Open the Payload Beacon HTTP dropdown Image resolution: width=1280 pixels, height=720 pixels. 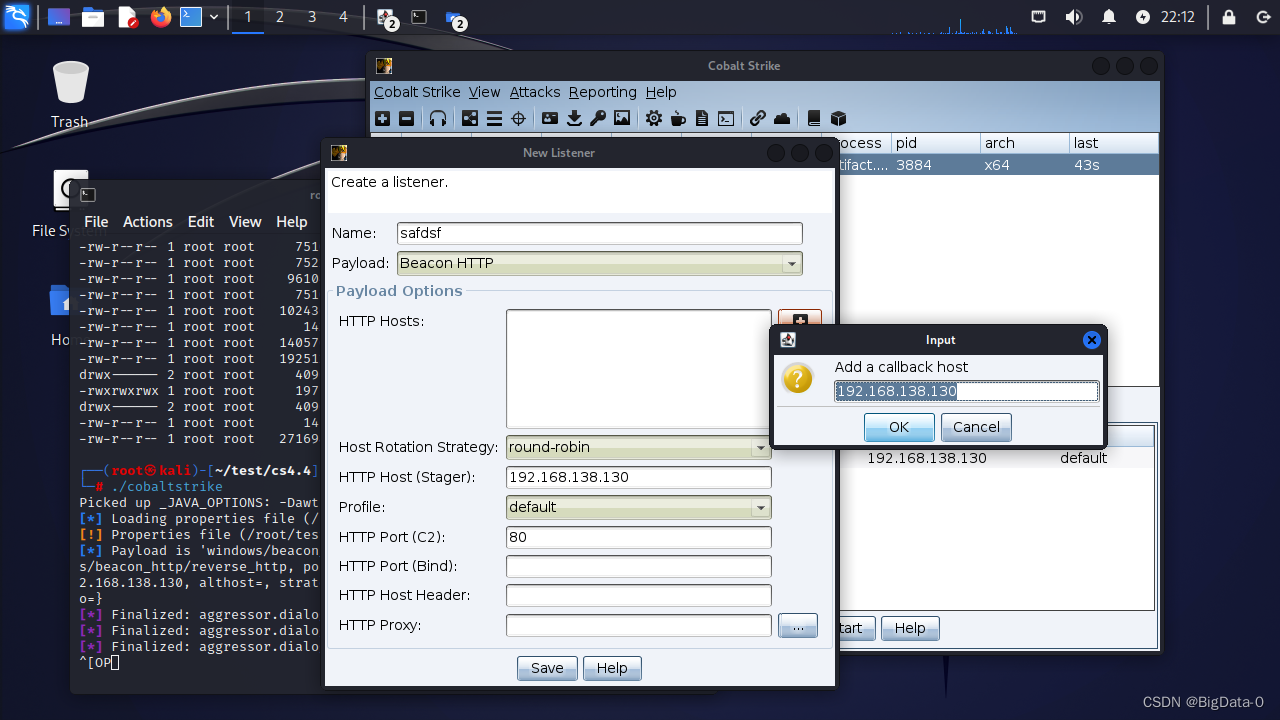point(600,263)
